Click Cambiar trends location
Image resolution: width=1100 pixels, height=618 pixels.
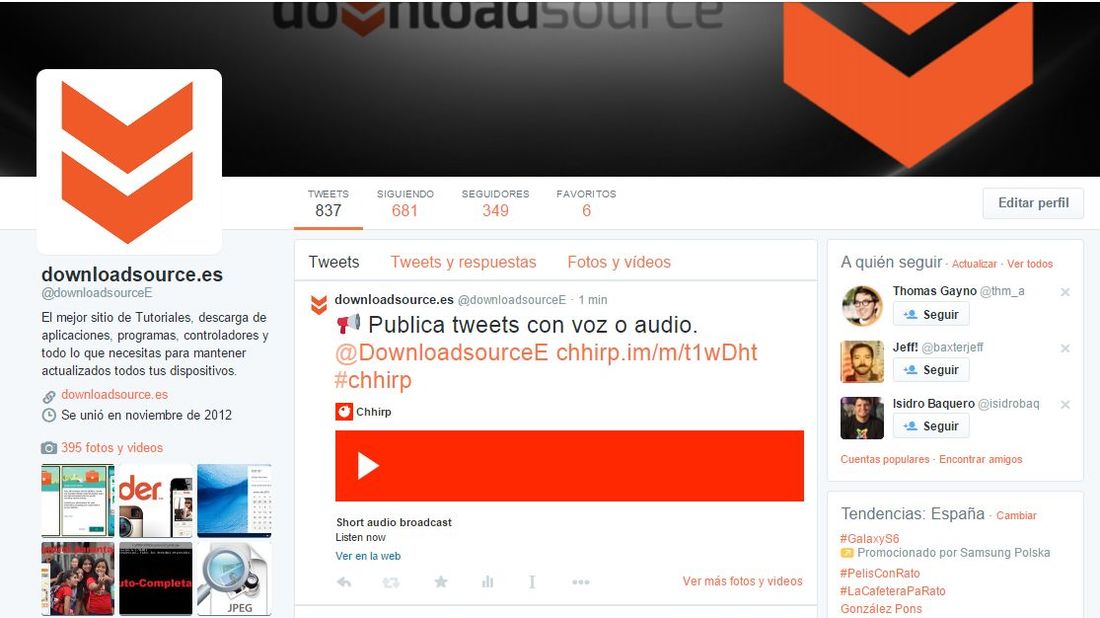(x=1016, y=516)
